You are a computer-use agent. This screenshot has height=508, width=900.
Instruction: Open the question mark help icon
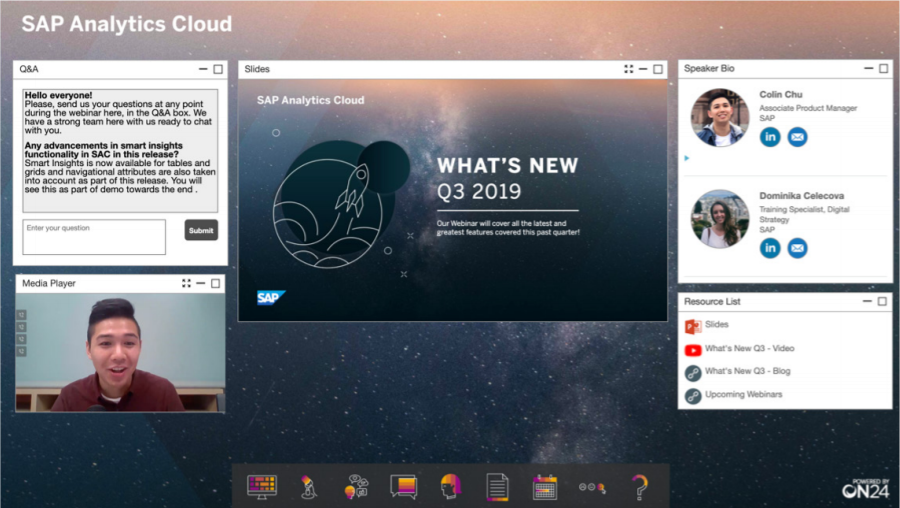point(639,487)
